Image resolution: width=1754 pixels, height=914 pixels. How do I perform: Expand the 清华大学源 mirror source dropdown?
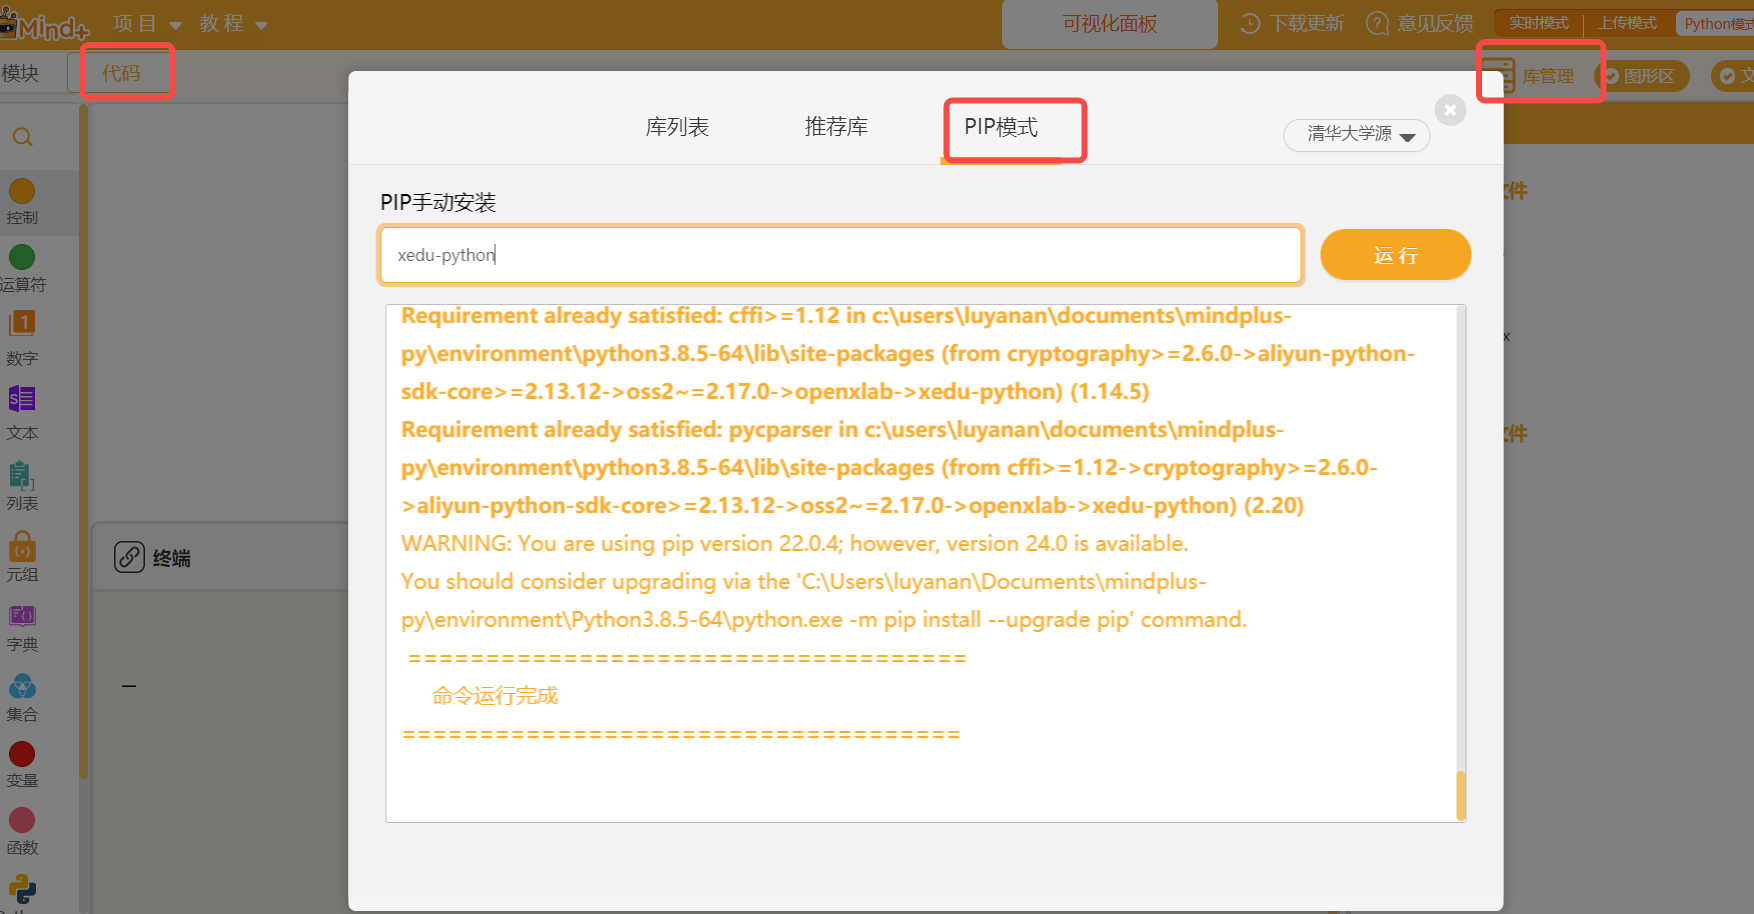pos(1357,134)
